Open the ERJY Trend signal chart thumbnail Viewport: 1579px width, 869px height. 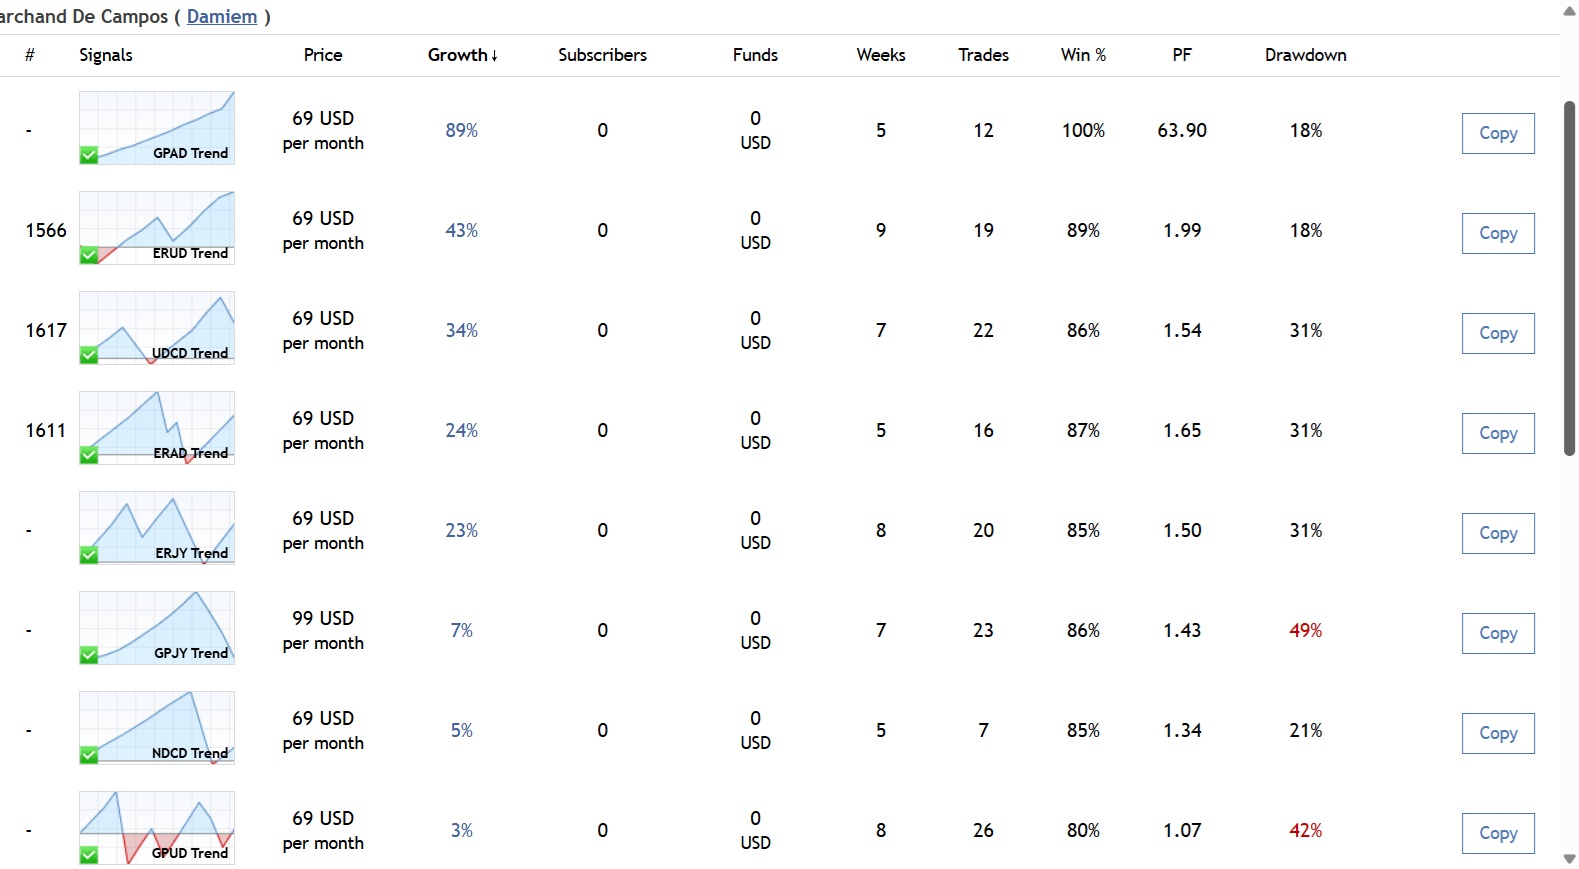[x=157, y=527]
